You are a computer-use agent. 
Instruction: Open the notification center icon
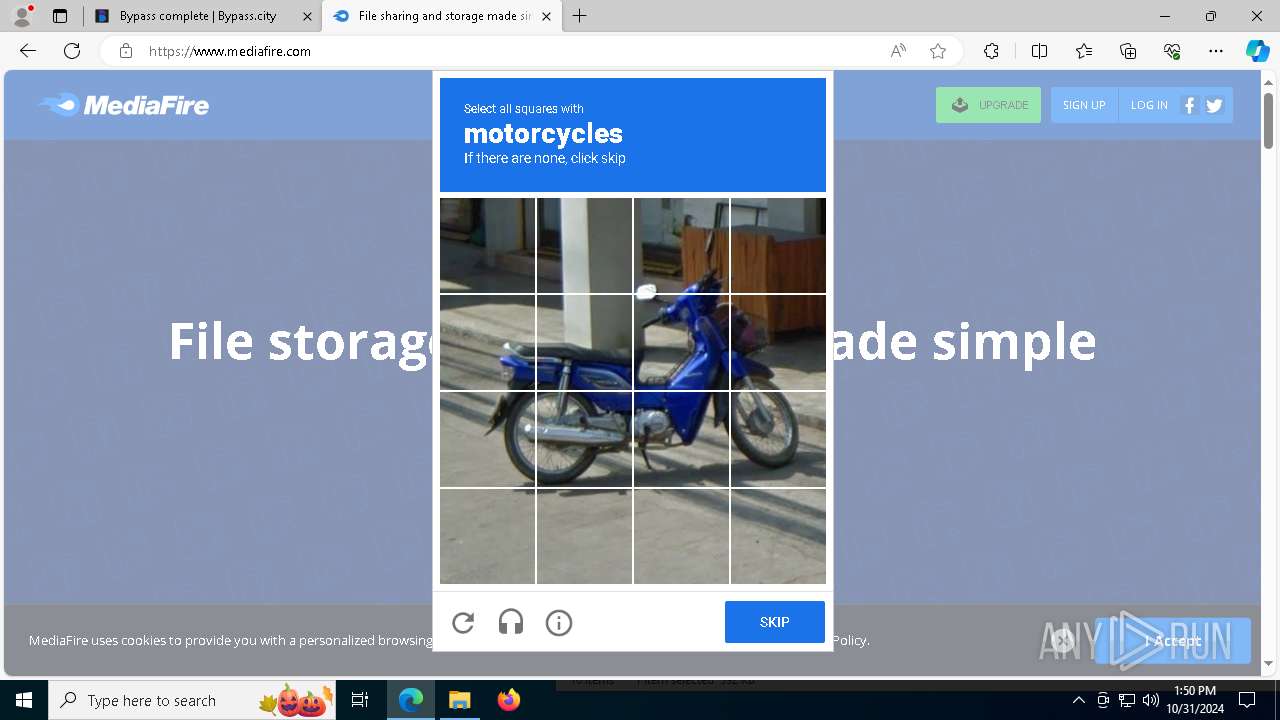pos(1247,700)
